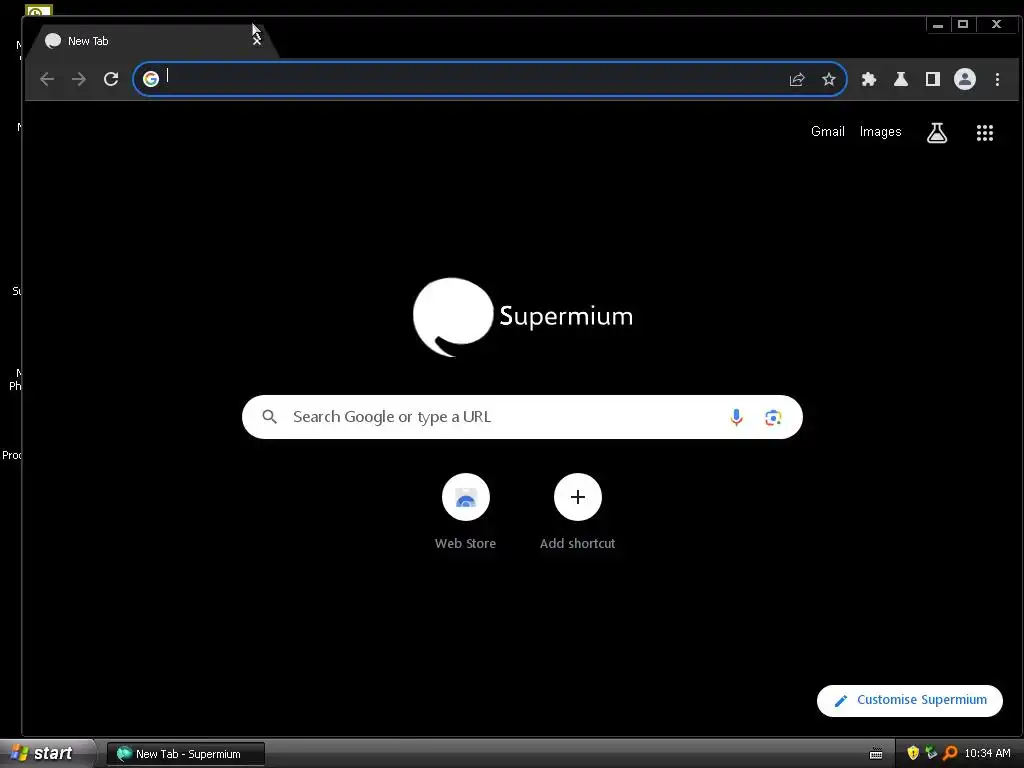Minimize the Supermium window
The height and width of the screenshot is (768, 1024).
click(938, 25)
